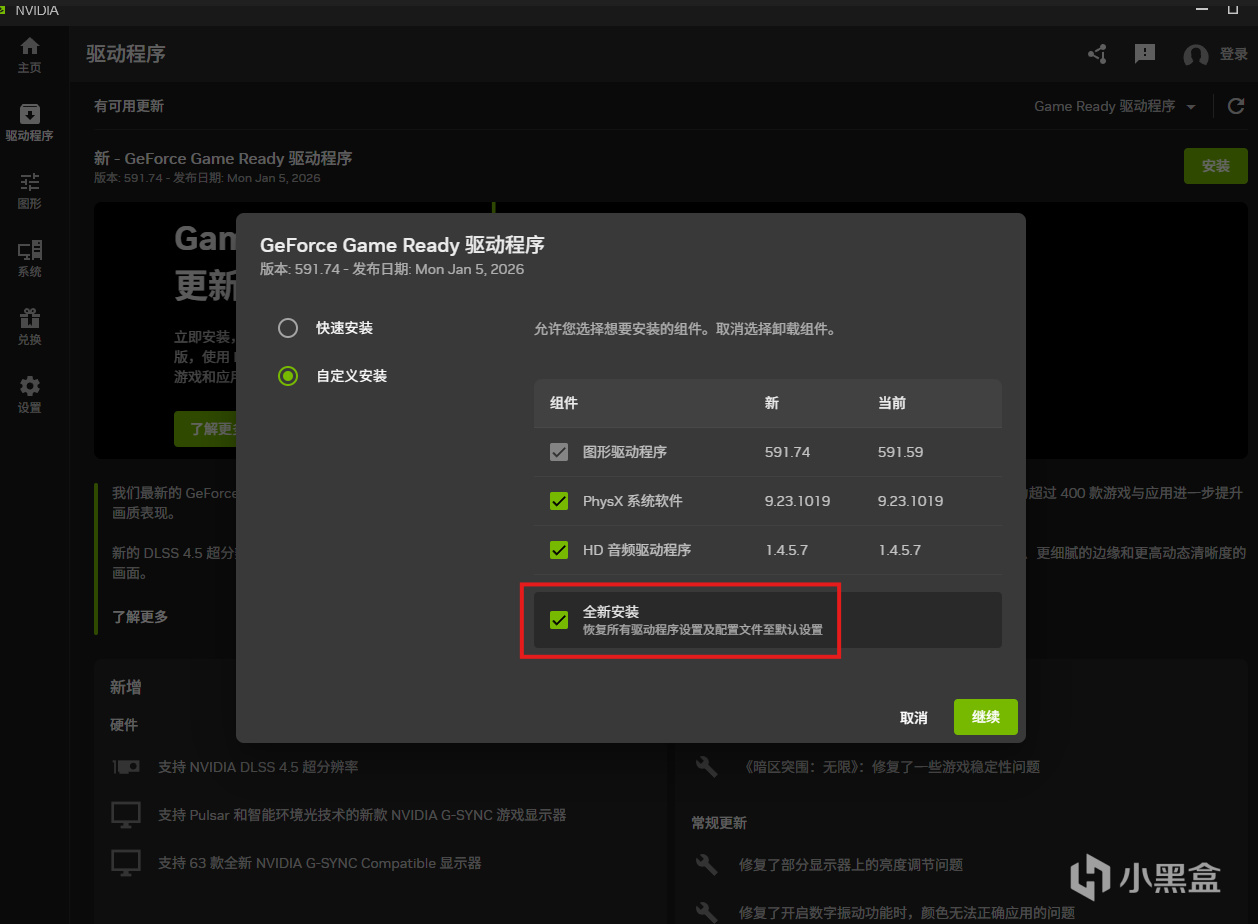Click the DLSS 4.5 hardware icon
Viewport: 1258px width, 924px height.
tap(126, 767)
